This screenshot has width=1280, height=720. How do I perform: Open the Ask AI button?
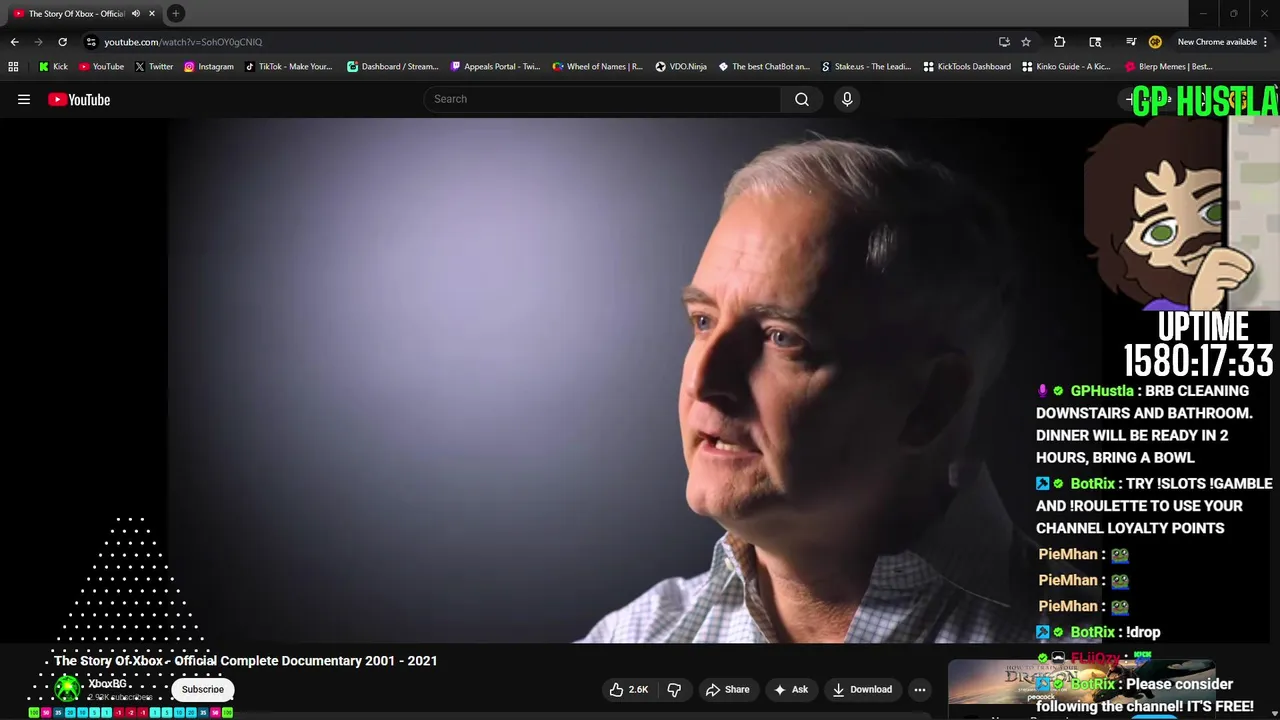click(790, 689)
